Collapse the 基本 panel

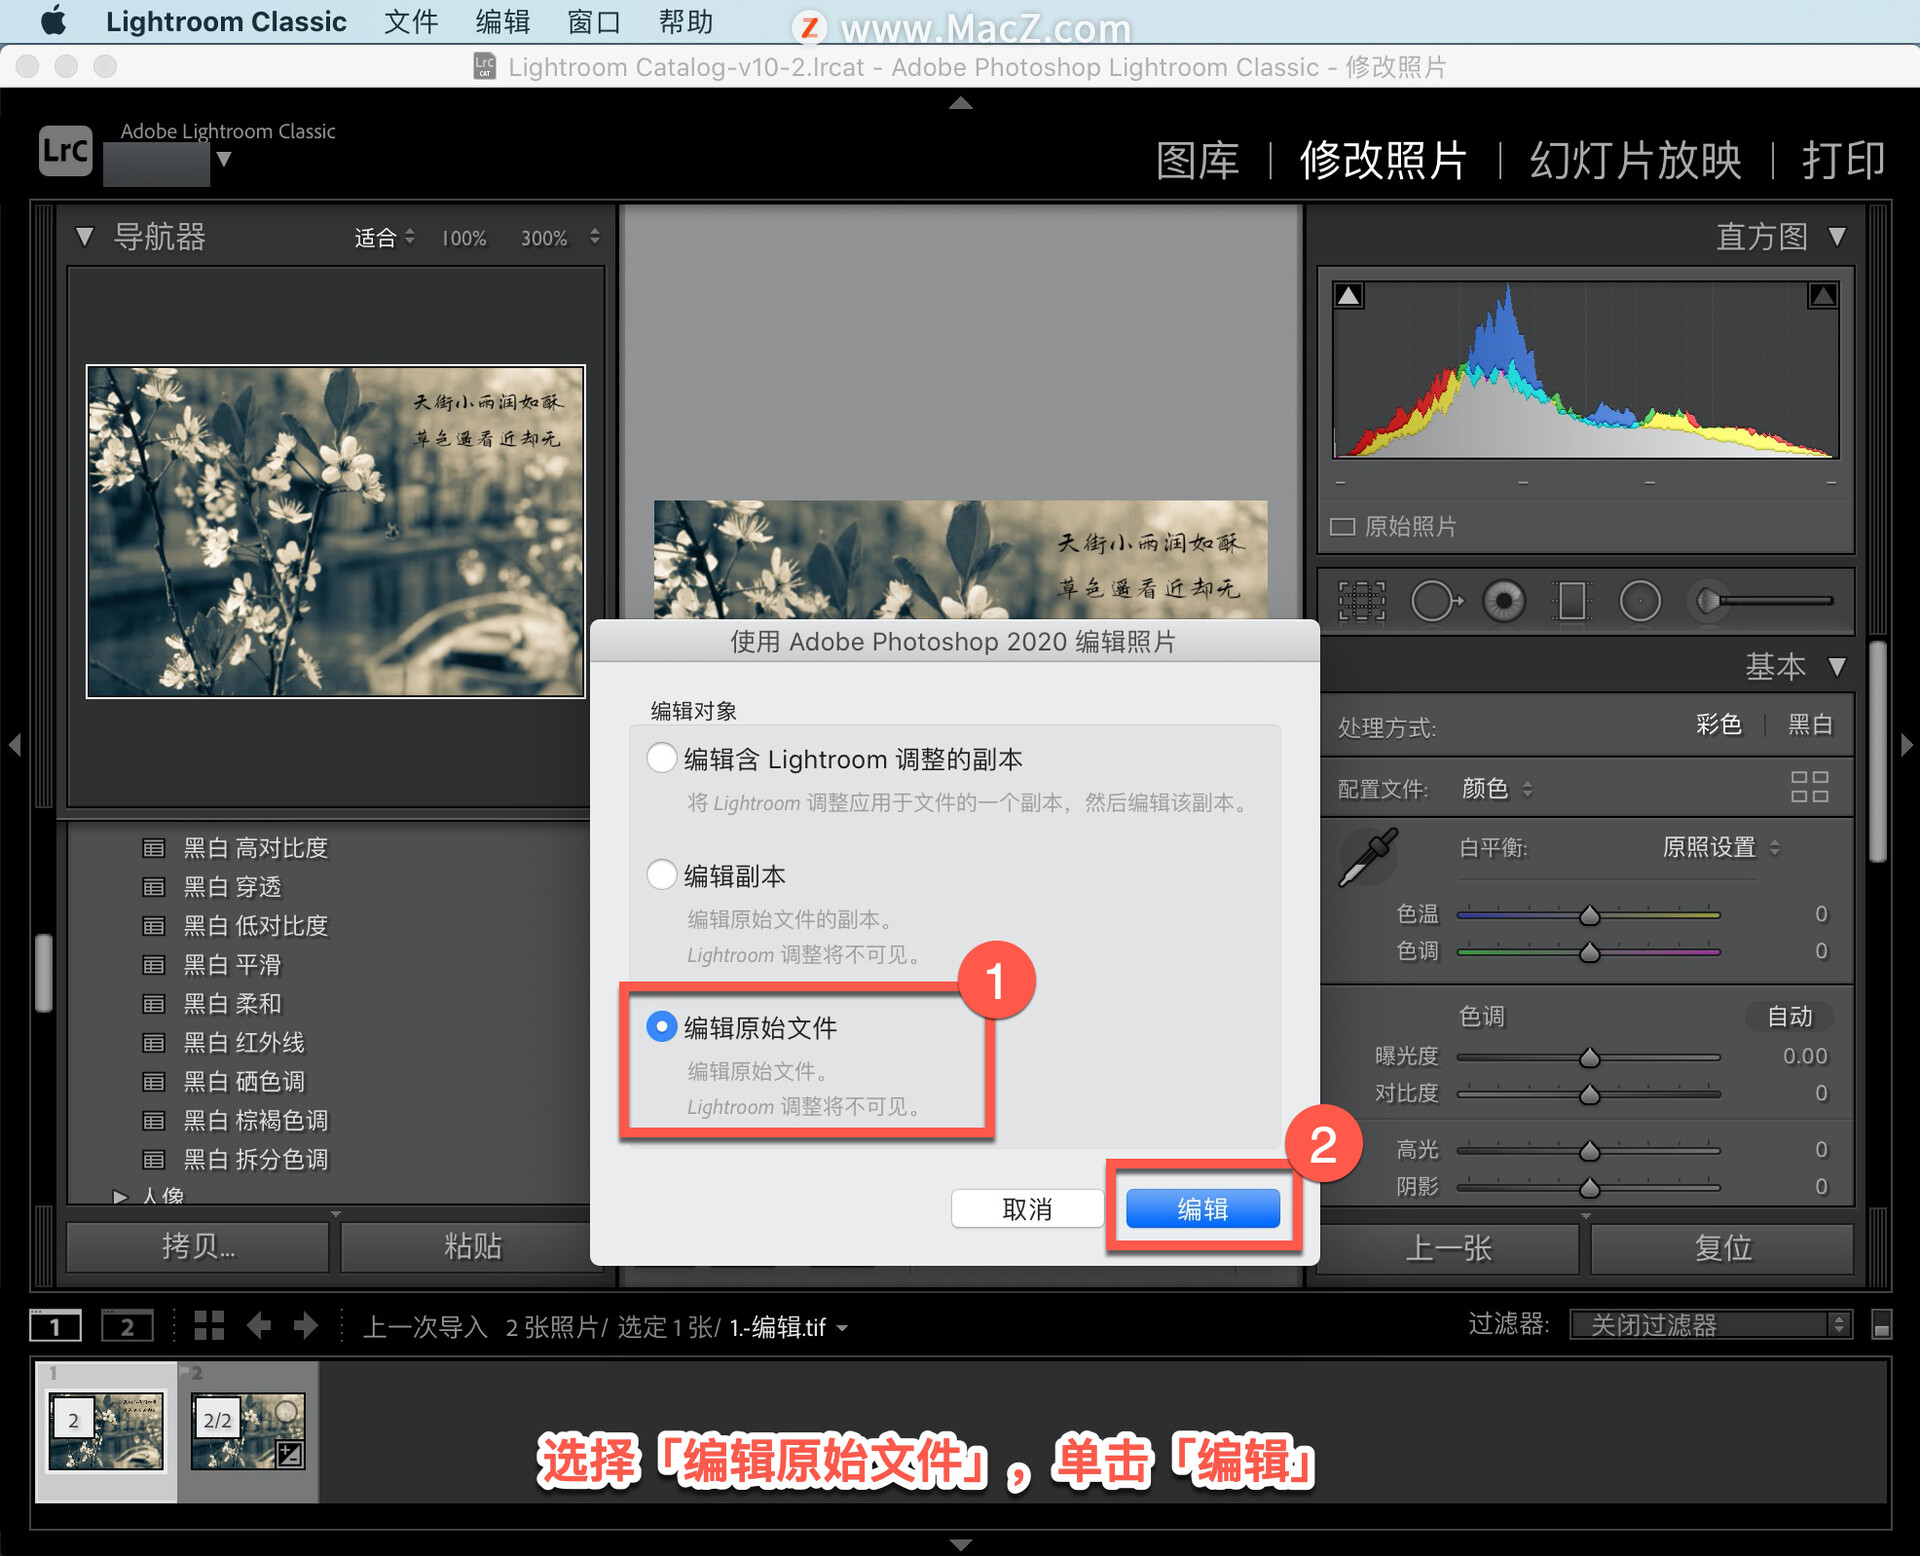pyautogui.click(x=1836, y=666)
